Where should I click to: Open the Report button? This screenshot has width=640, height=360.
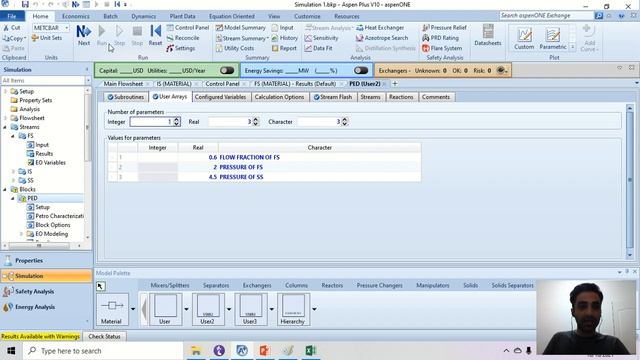[x=284, y=48]
